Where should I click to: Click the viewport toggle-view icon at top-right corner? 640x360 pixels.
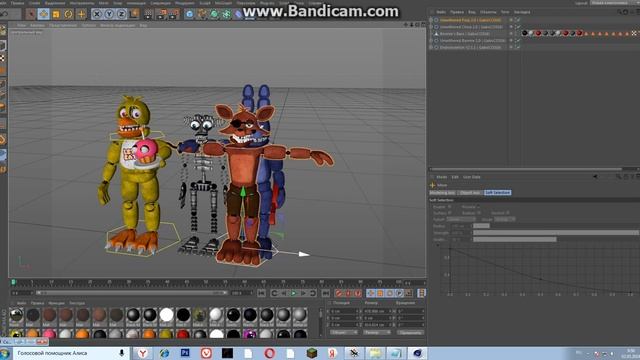pyautogui.click(x=423, y=25)
